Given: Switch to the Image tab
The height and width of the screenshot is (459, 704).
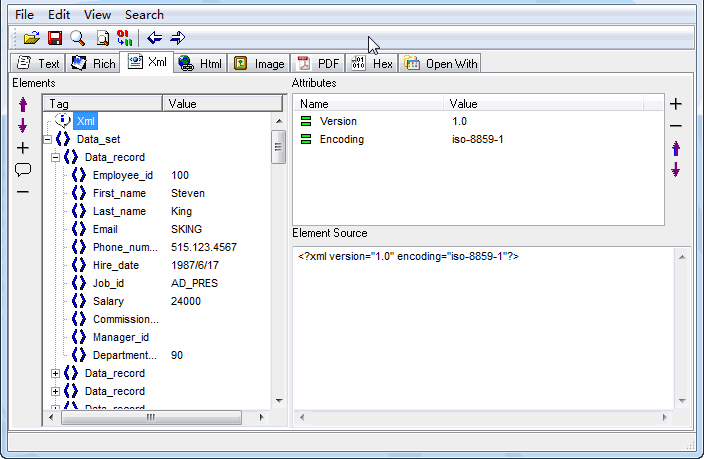Looking at the screenshot, I should [x=259, y=63].
